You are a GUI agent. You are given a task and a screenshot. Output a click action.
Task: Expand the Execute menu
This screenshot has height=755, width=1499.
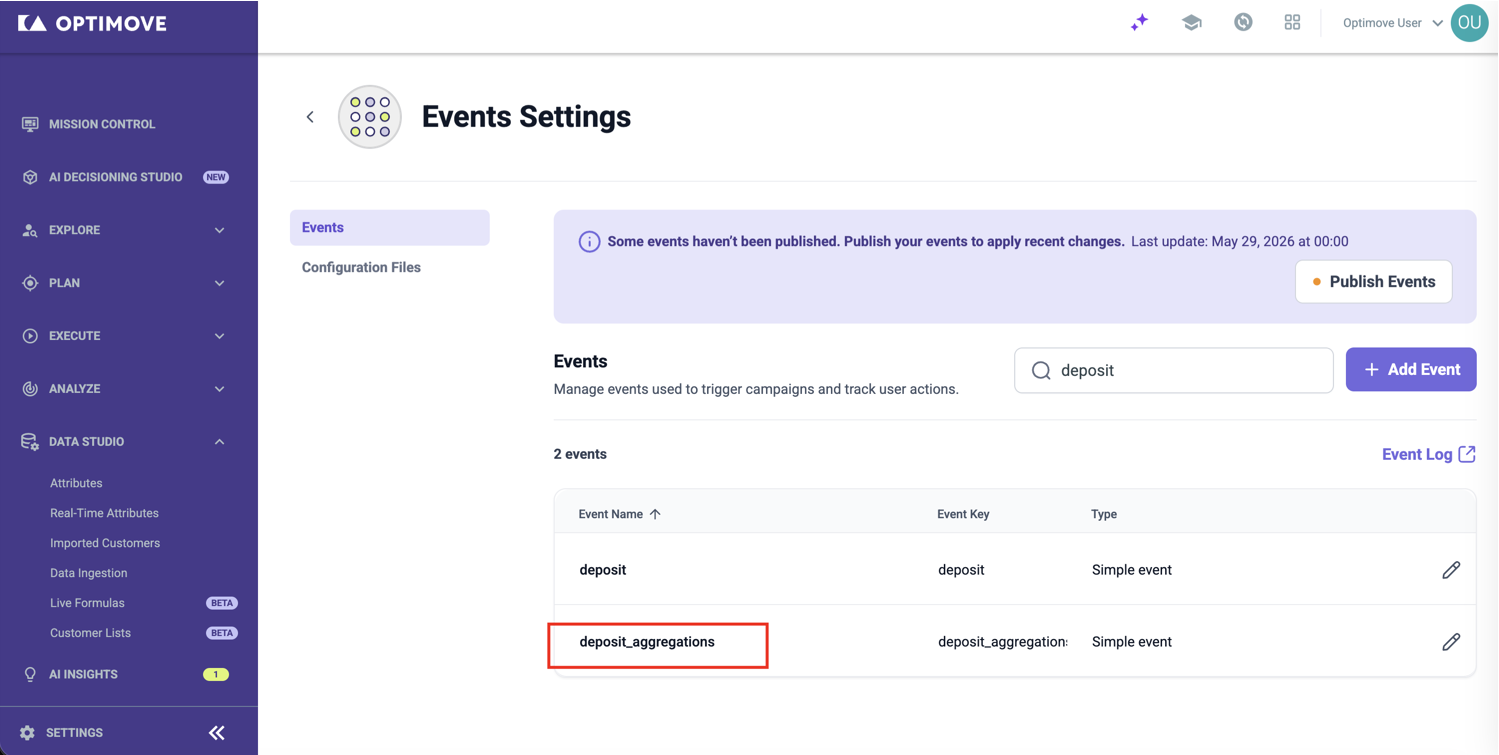[x=124, y=336]
